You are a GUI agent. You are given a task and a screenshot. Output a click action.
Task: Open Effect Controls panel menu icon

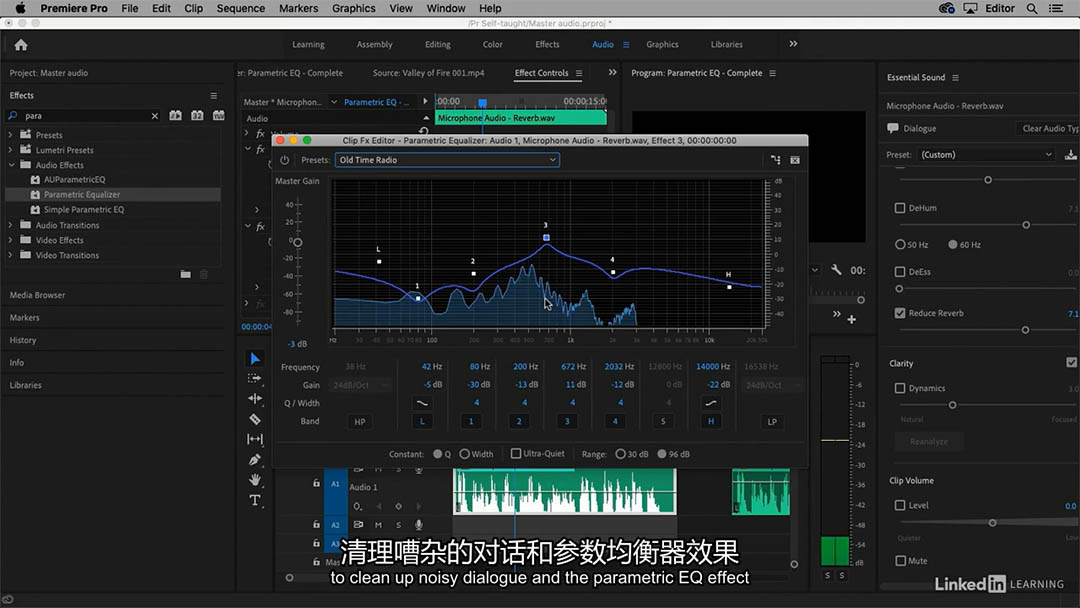(x=579, y=73)
